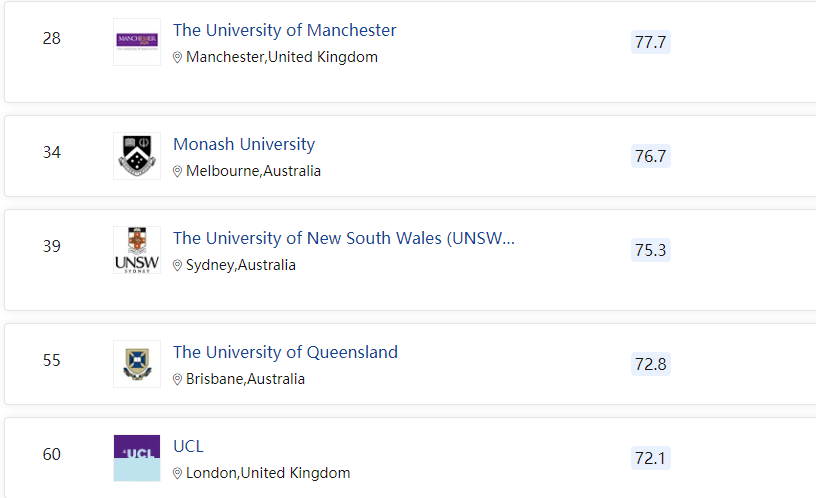This screenshot has width=816, height=498.
Task: Open The University of Queensland link
Action: click(x=285, y=352)
